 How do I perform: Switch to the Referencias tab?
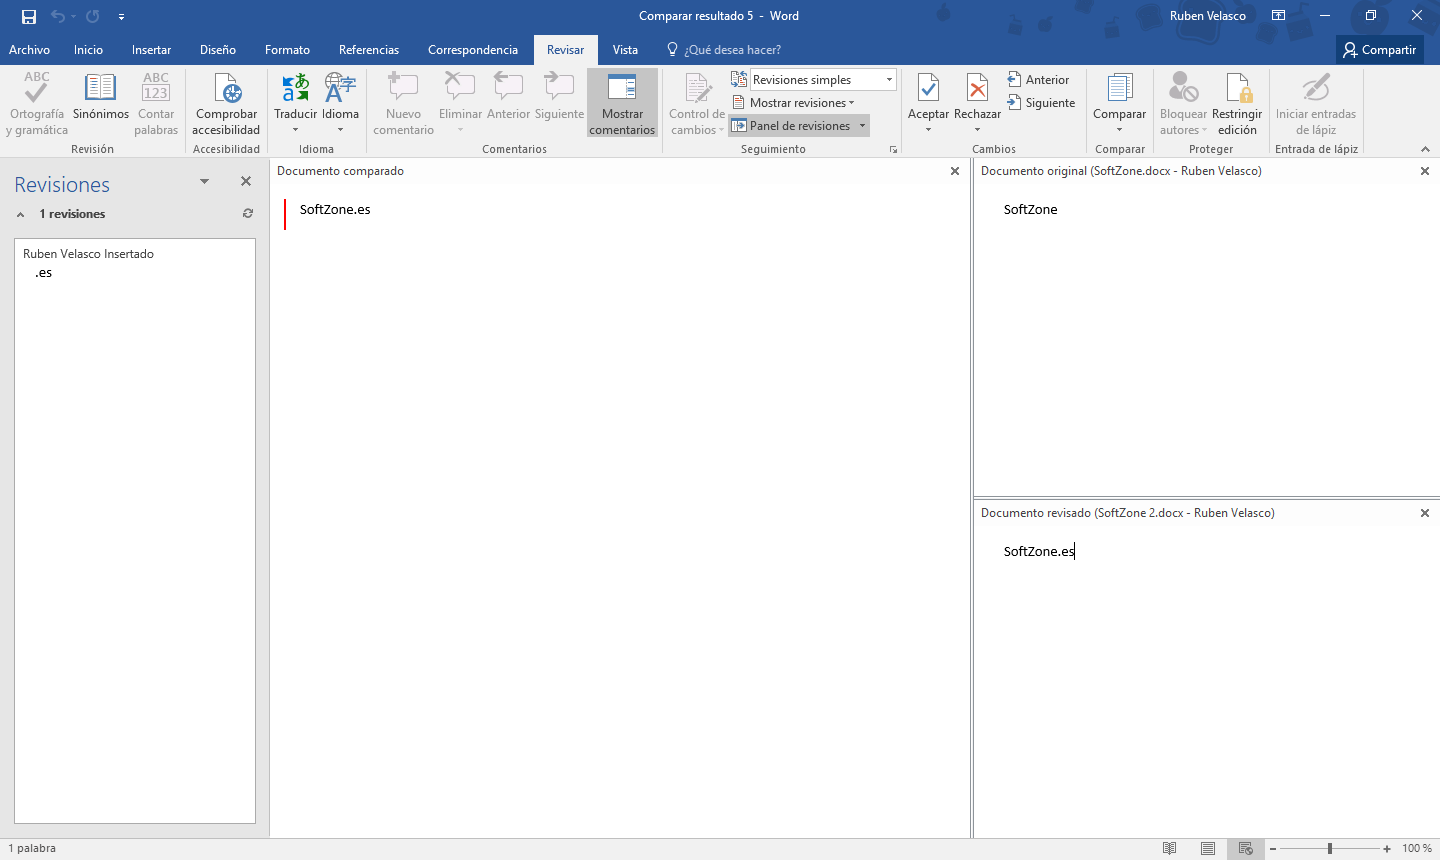[x=369, y=50]
